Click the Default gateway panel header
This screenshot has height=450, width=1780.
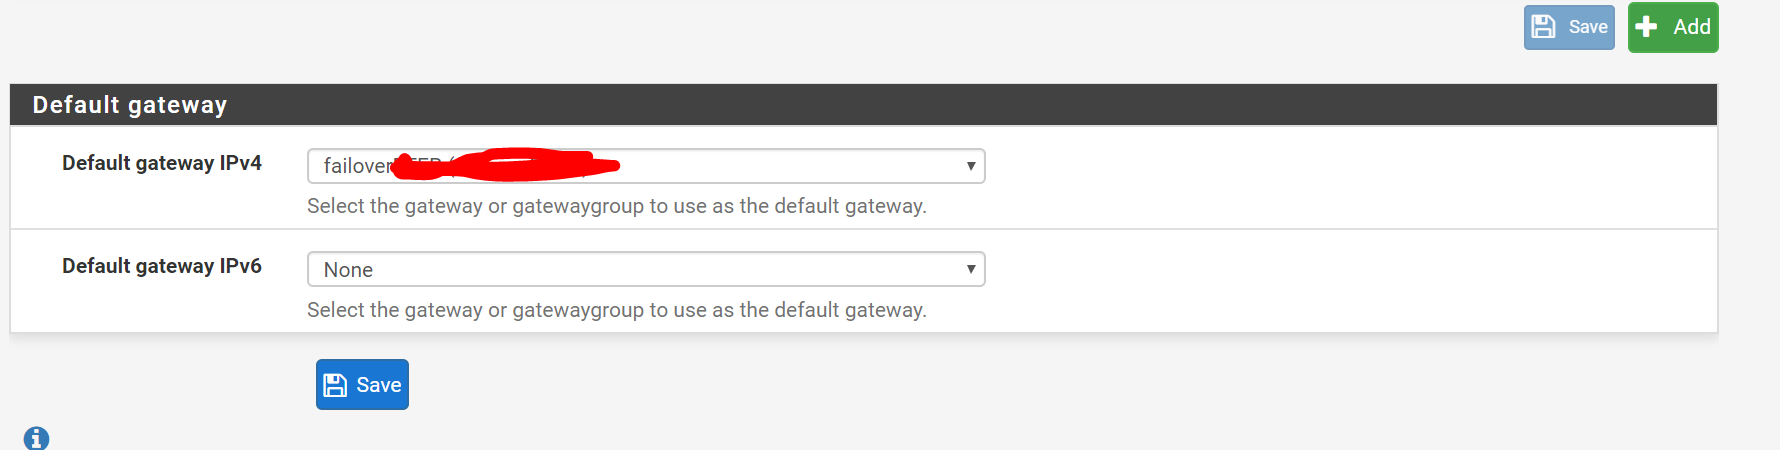tap(864, 105)
